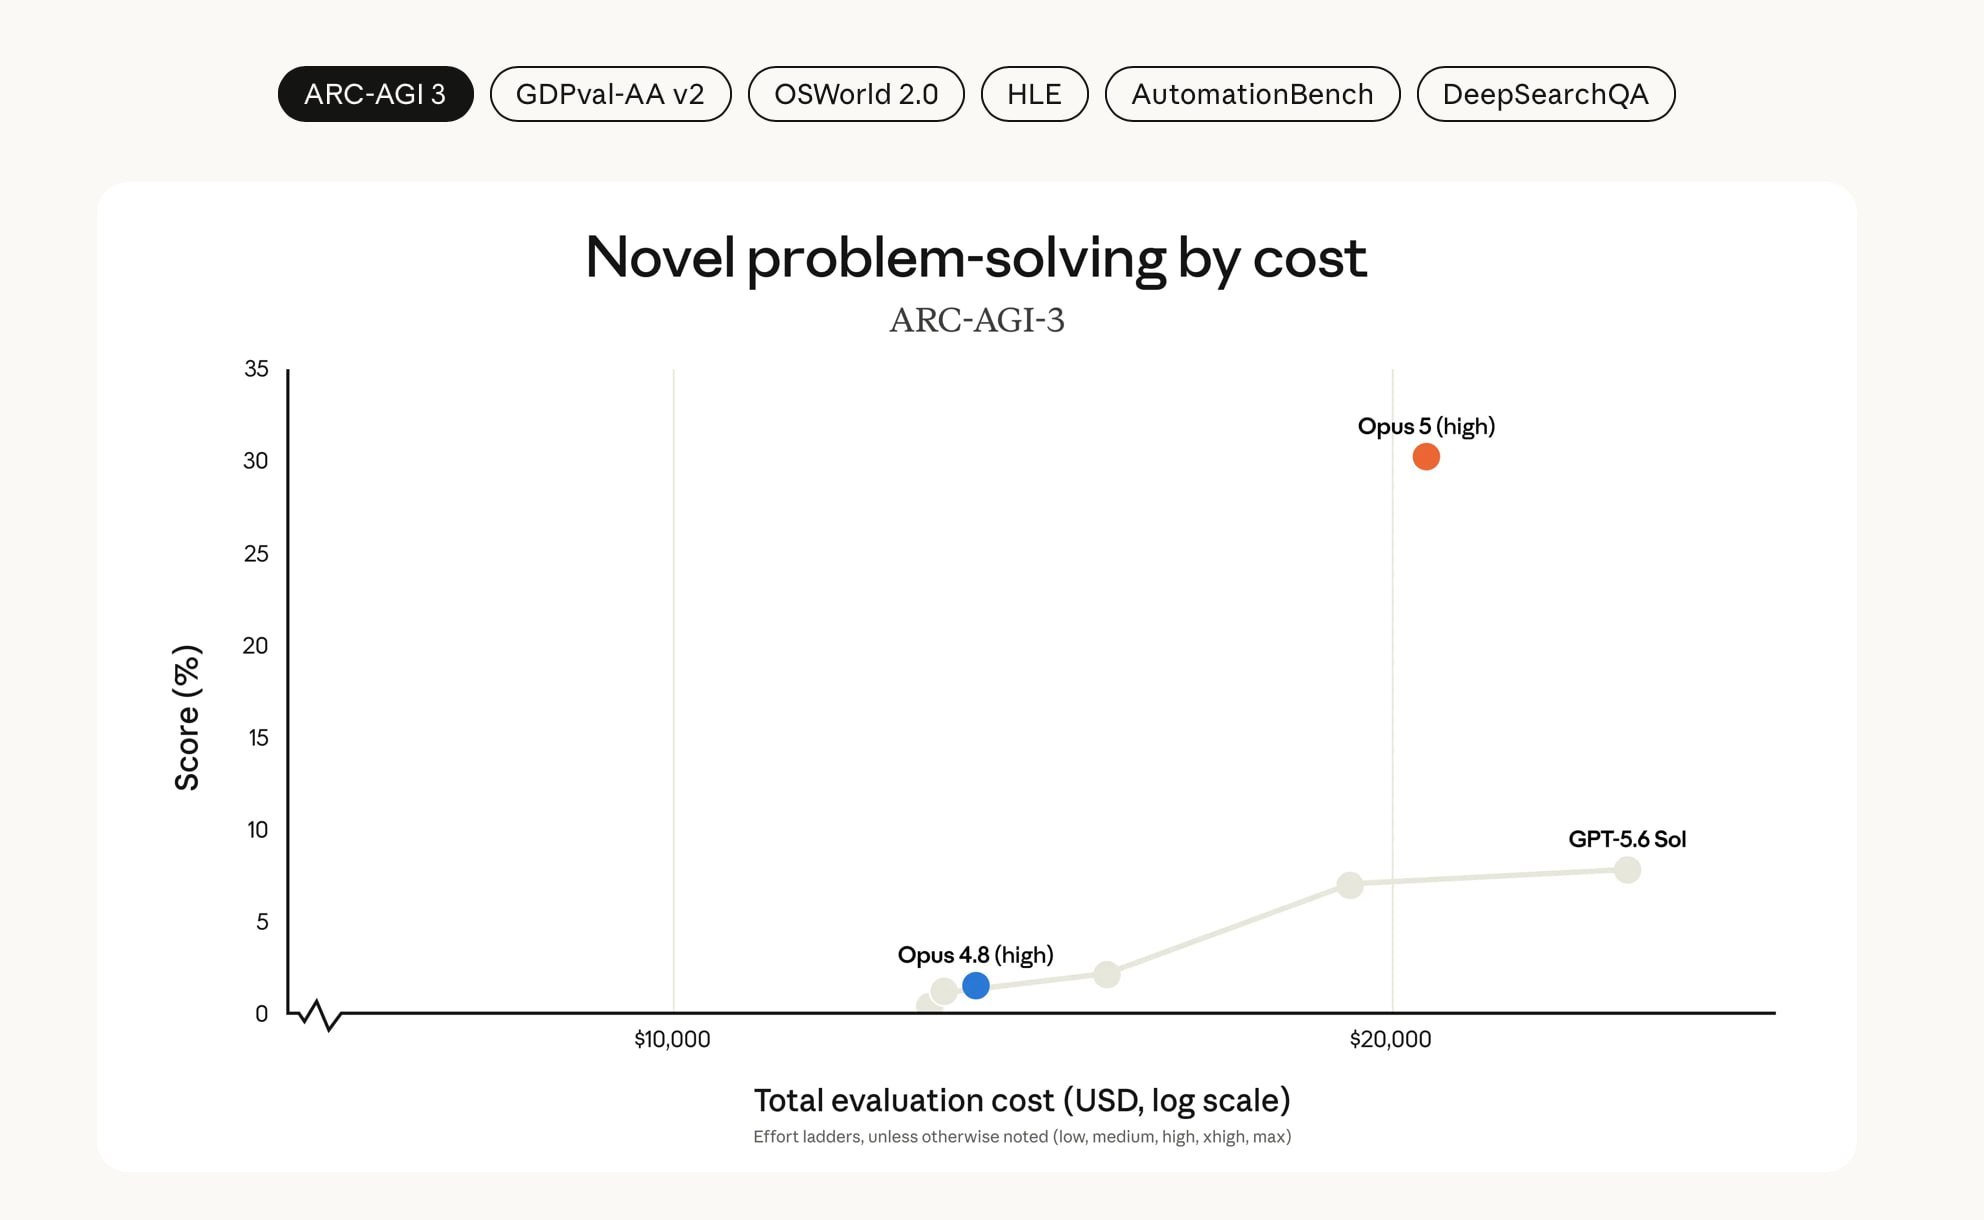The image size is (1984, 1220).
Task: Switch to AutomationBench tab
Action: [1252, 94]
